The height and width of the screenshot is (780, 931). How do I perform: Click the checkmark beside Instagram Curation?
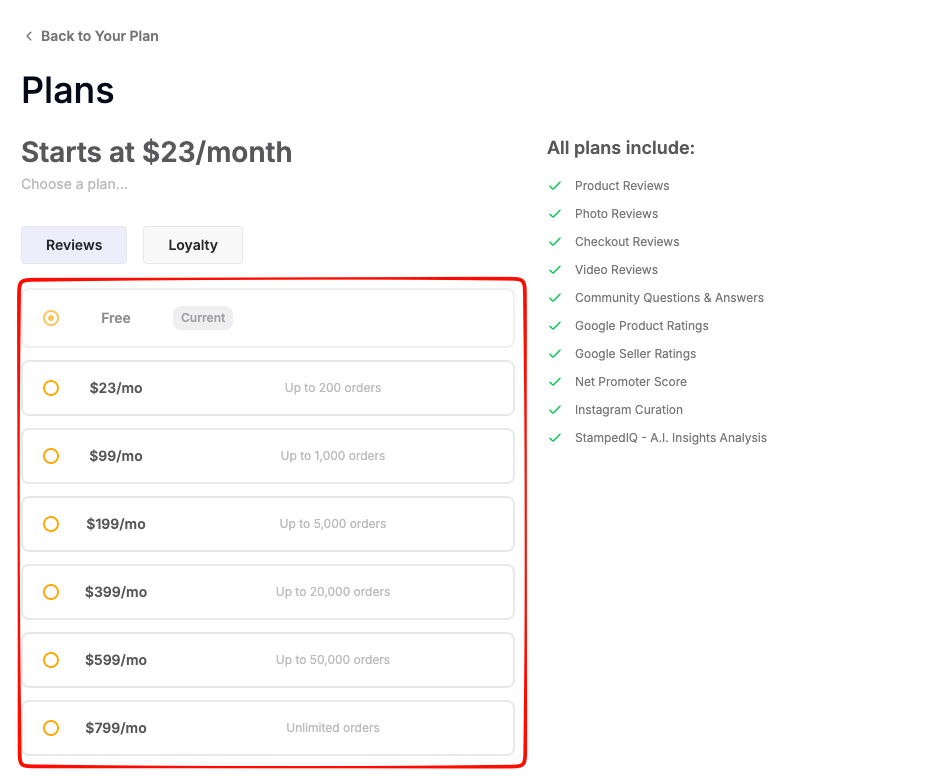click(555, 410)
